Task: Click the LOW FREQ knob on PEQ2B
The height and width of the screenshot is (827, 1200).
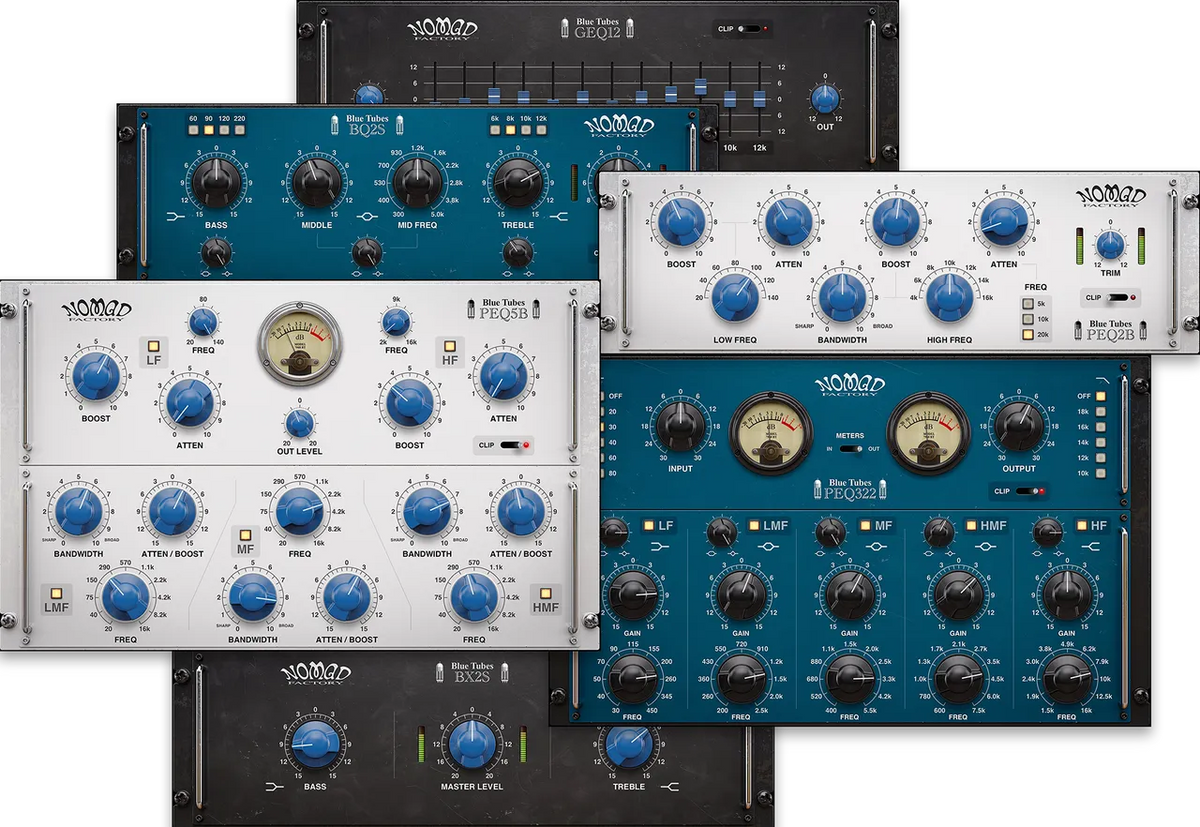Action: click(735, 298)
